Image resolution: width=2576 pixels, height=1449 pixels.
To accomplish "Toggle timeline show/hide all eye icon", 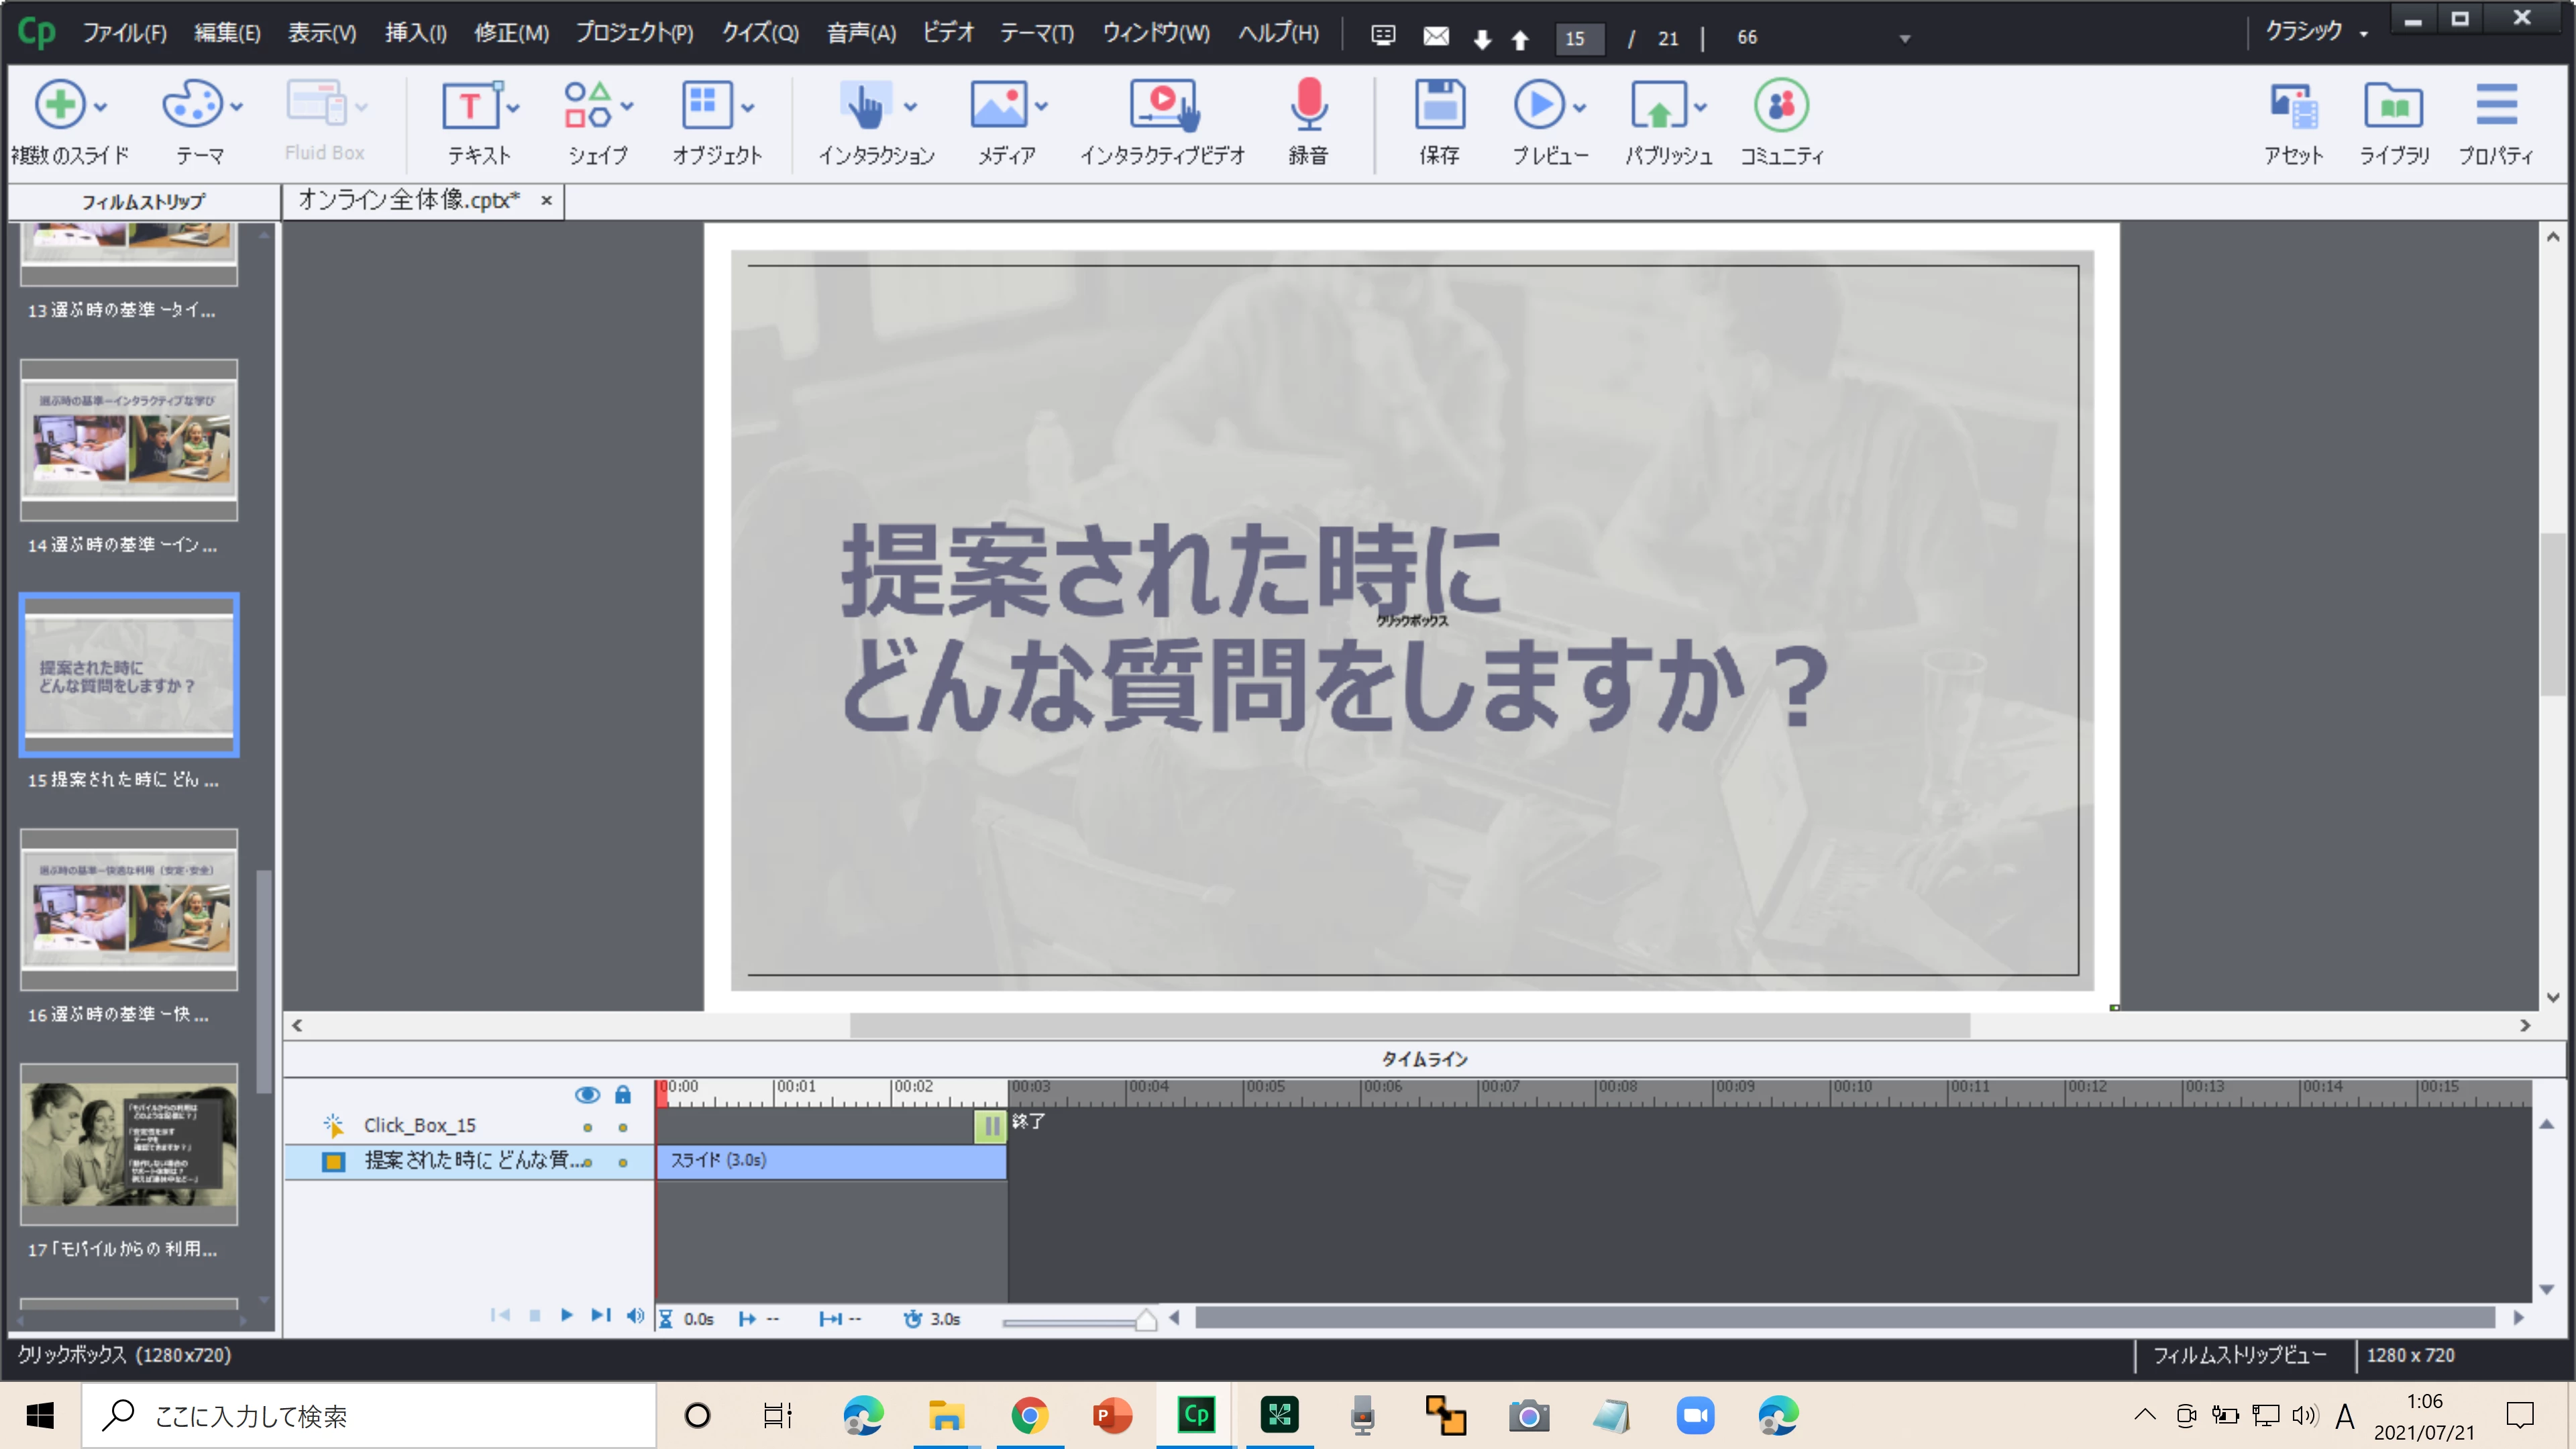I will tap(587, 1095).
